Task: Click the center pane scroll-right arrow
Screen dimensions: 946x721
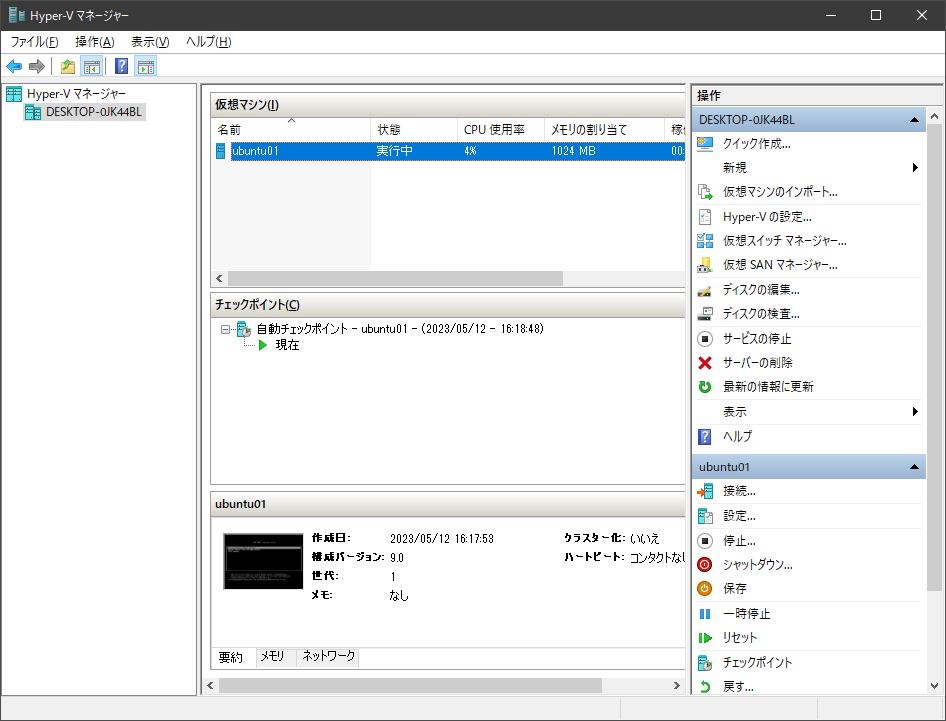Action: [676, 685]
